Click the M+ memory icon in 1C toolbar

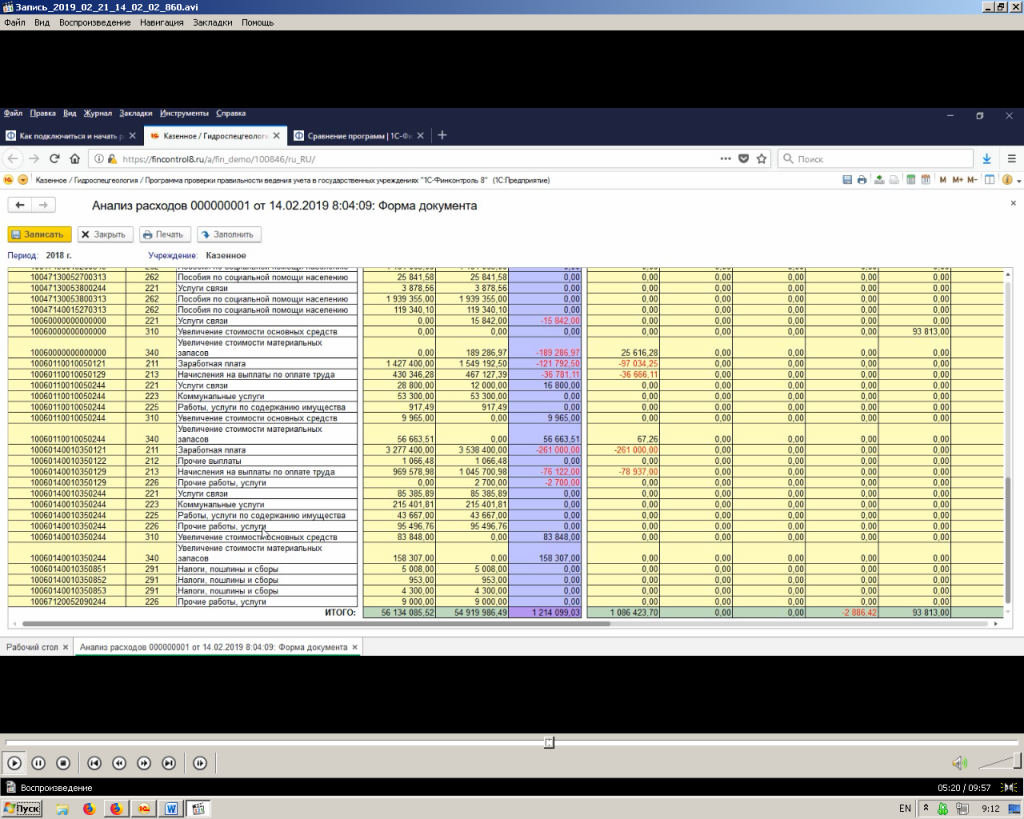click(x=957, y=180)
